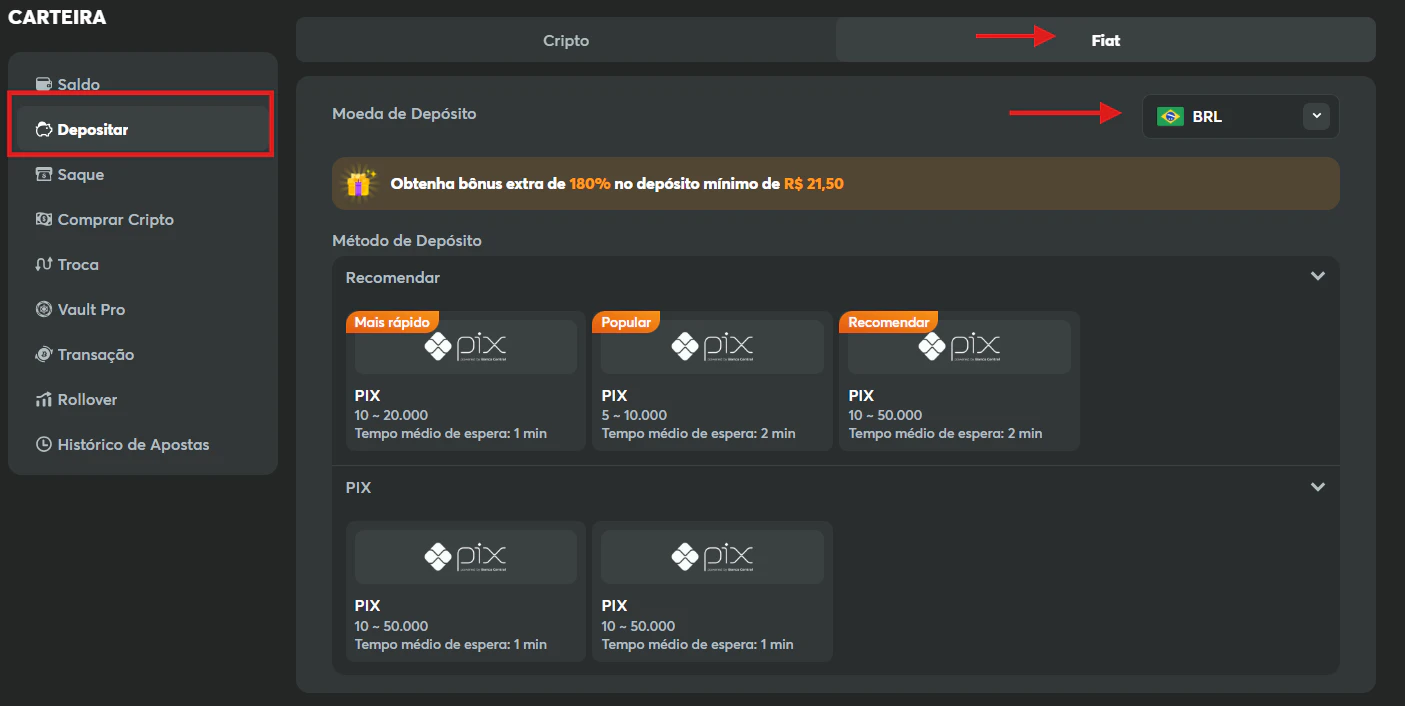The width and height of the screenshot is (1405, 706).
Task: Select the PIX 5 ~ 10.000 deposit method
Action: click(712, 381)
